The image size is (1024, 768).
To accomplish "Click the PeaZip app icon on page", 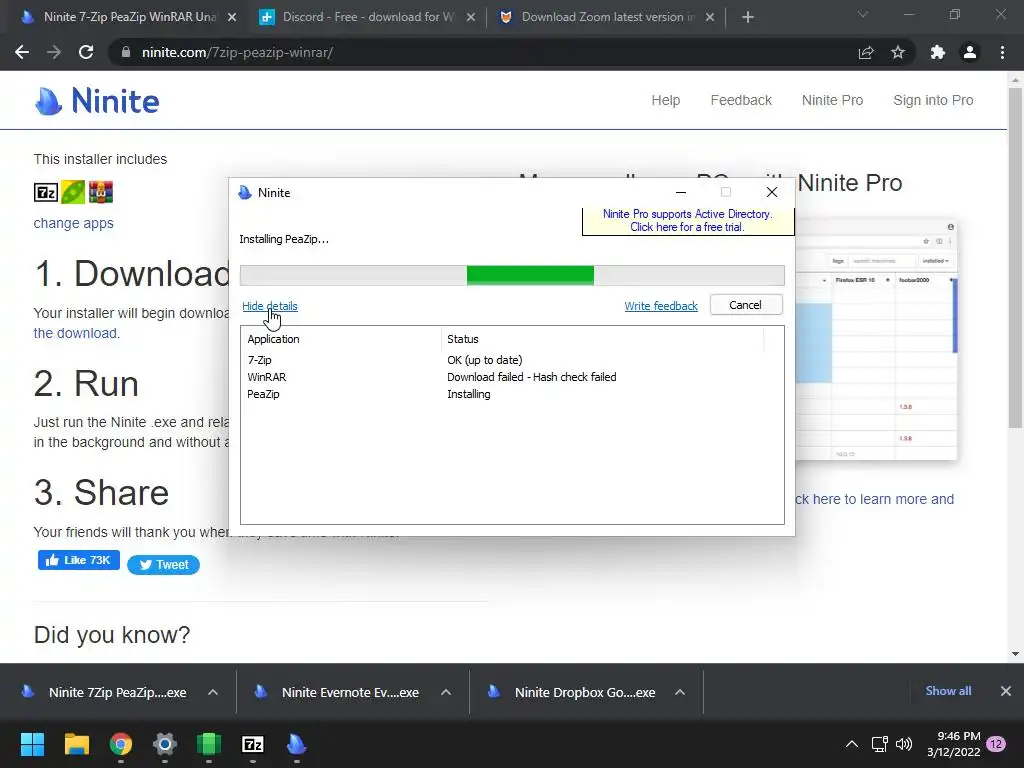I will [73, 193].
